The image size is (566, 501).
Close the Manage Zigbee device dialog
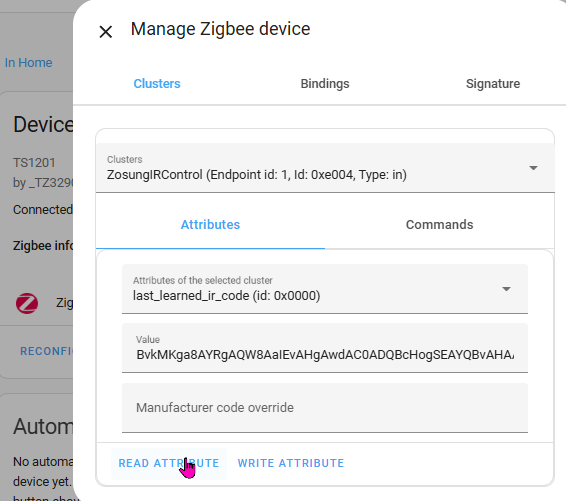pos(106,32)
